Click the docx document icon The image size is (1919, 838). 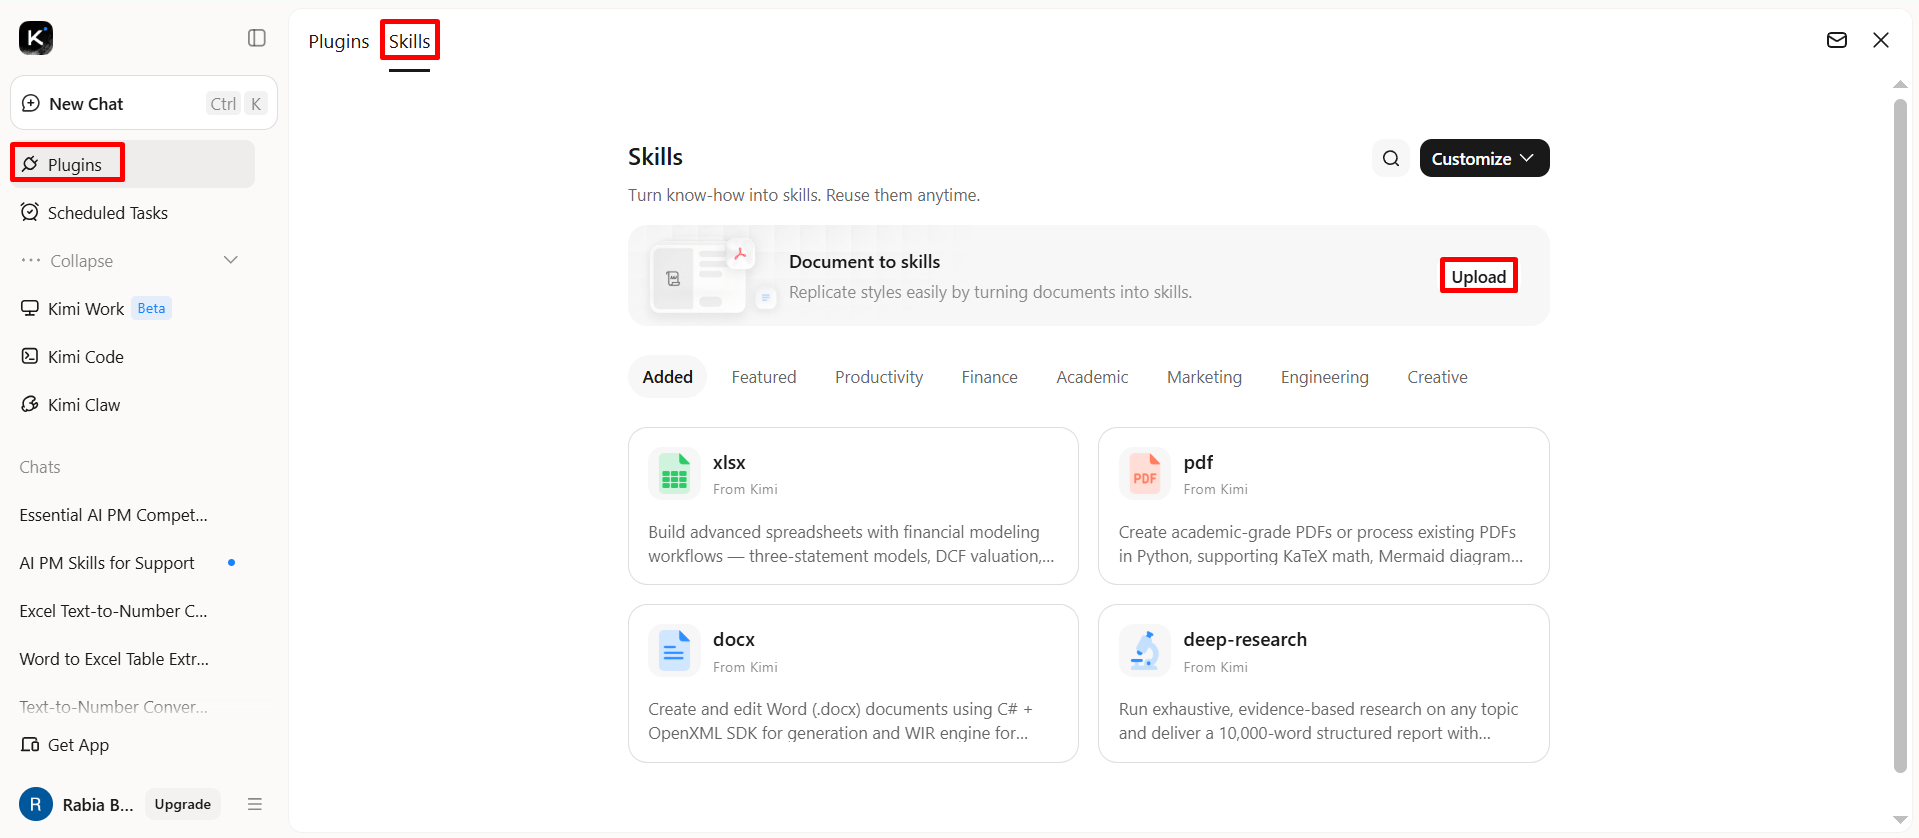[x=675, y=651]
